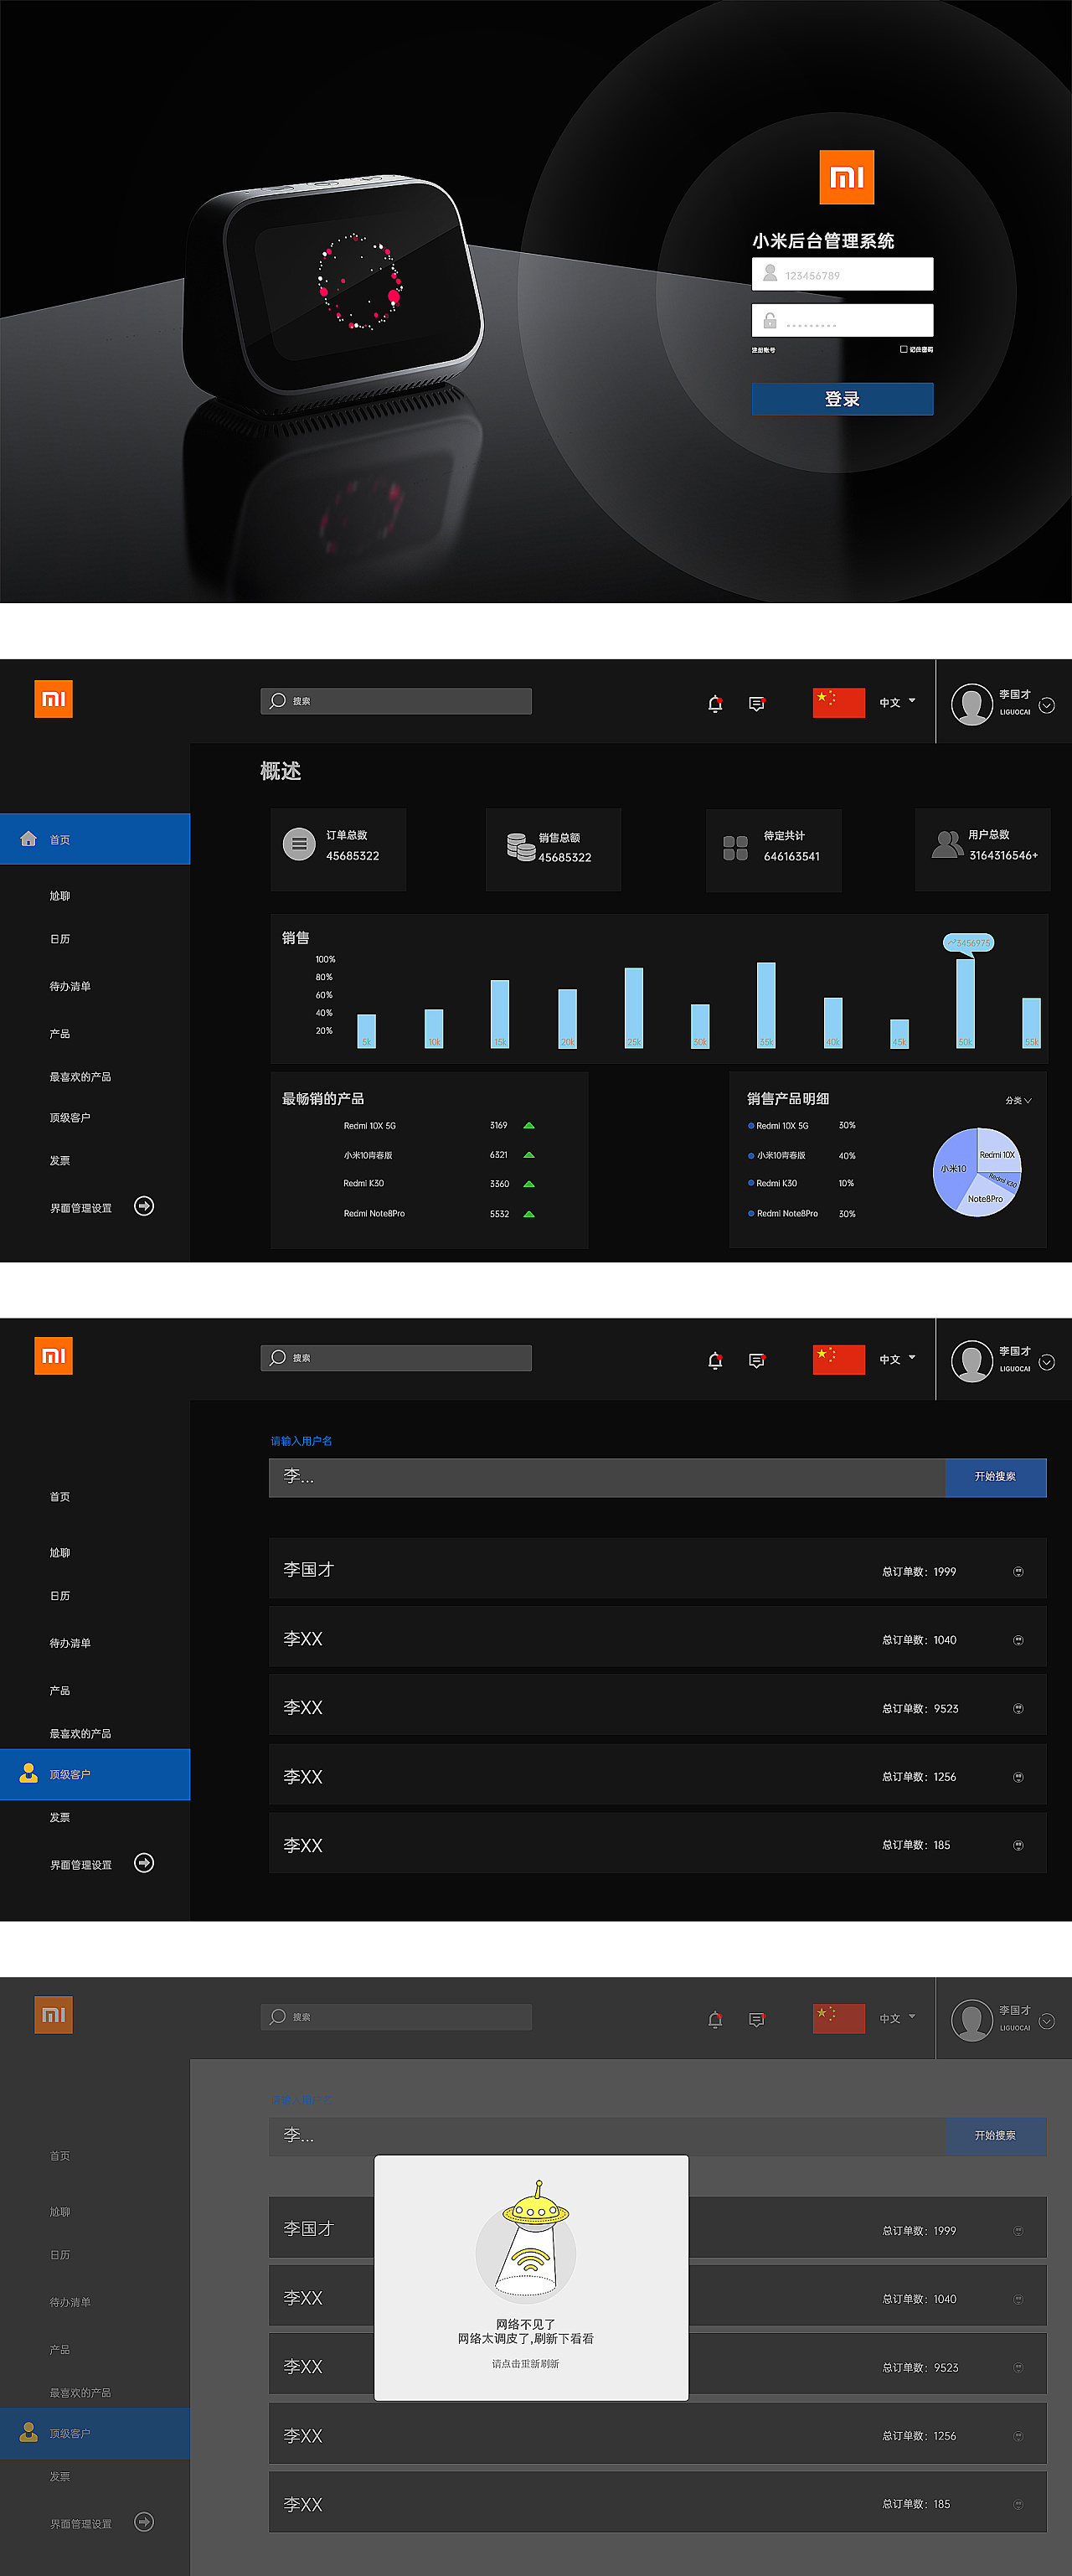Click 开始搜索 behind the network error dialog
The height and width of the screenshot is (2576, 1072).
[995, 2136]
